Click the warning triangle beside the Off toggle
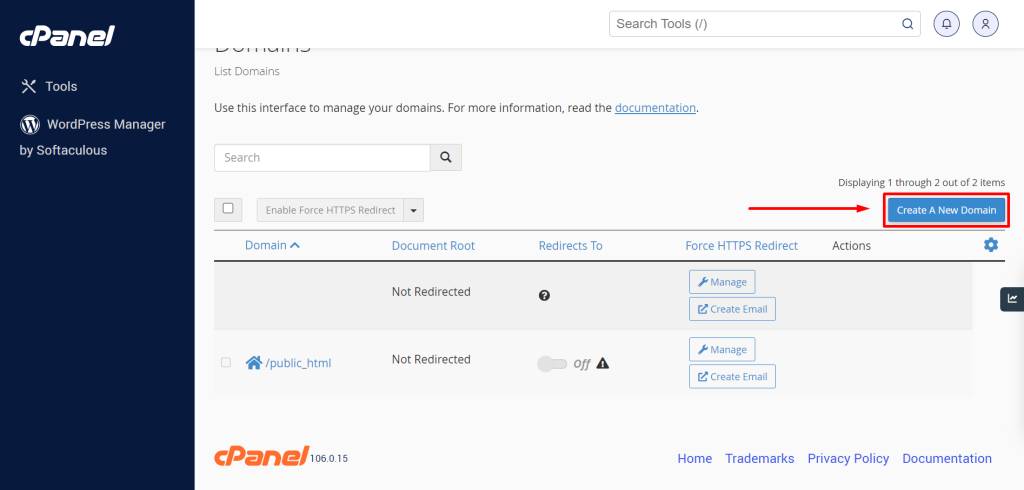 click(603, 363)
